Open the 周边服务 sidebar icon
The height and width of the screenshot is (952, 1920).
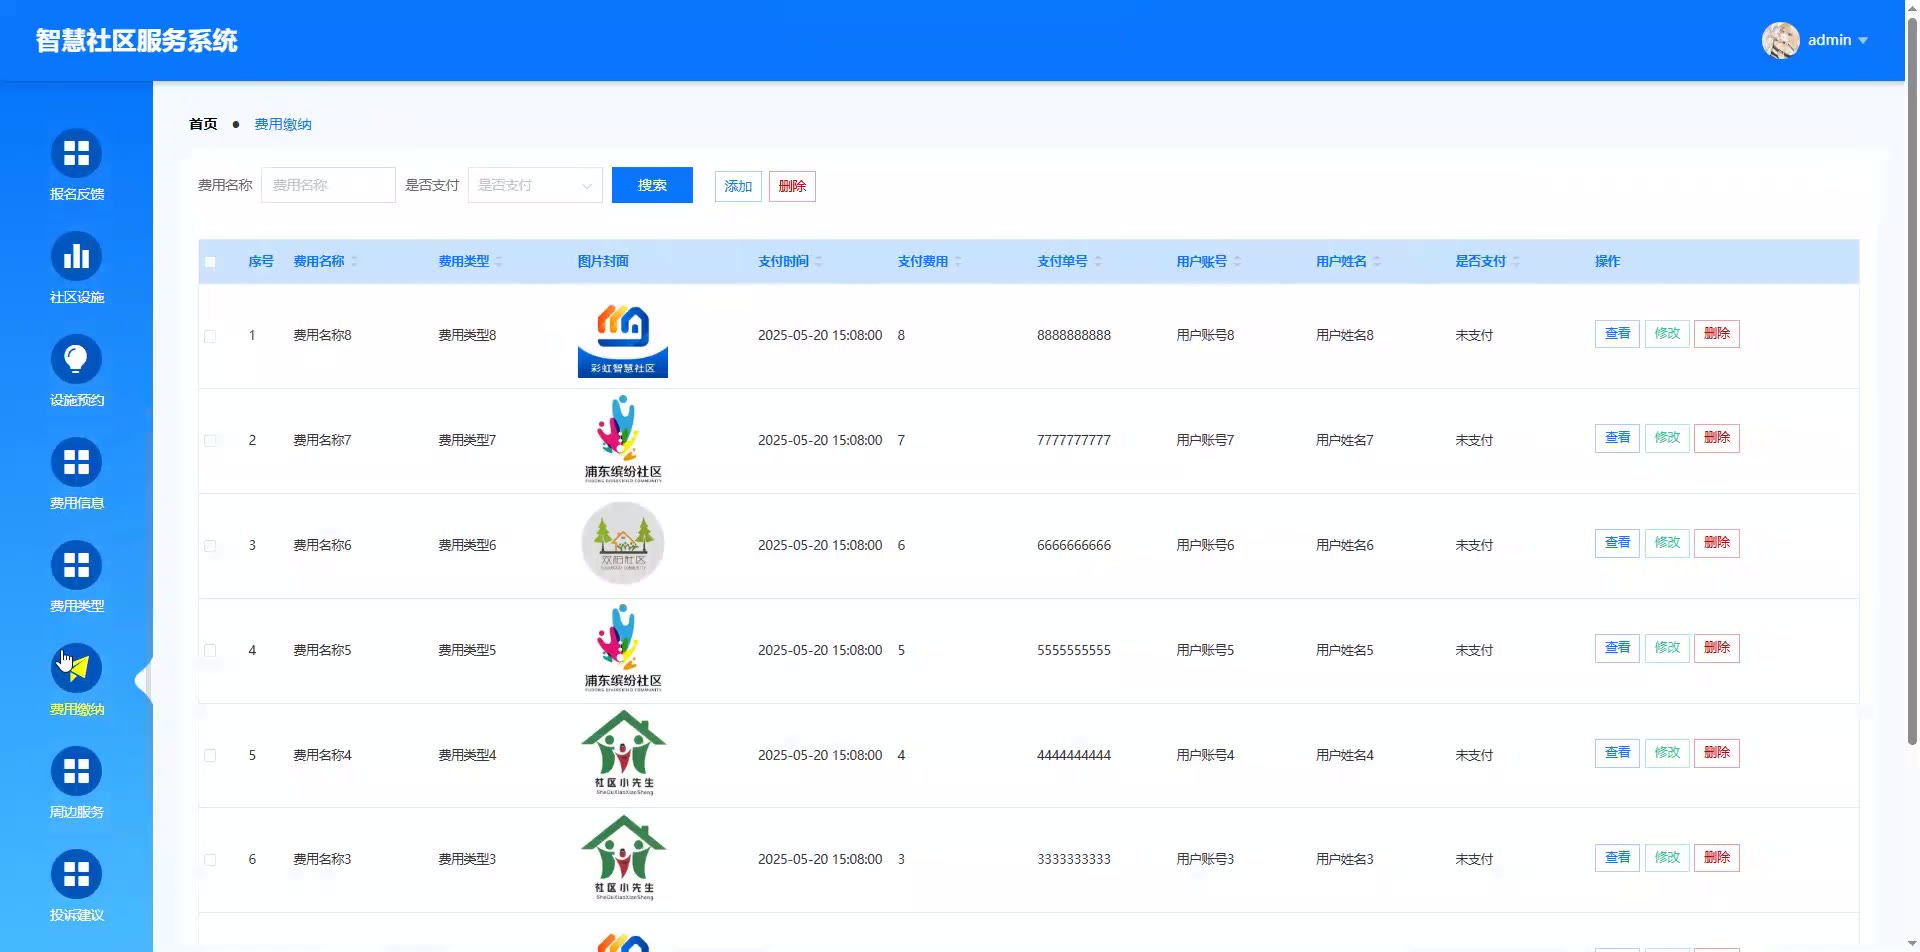tap(76, 772)
